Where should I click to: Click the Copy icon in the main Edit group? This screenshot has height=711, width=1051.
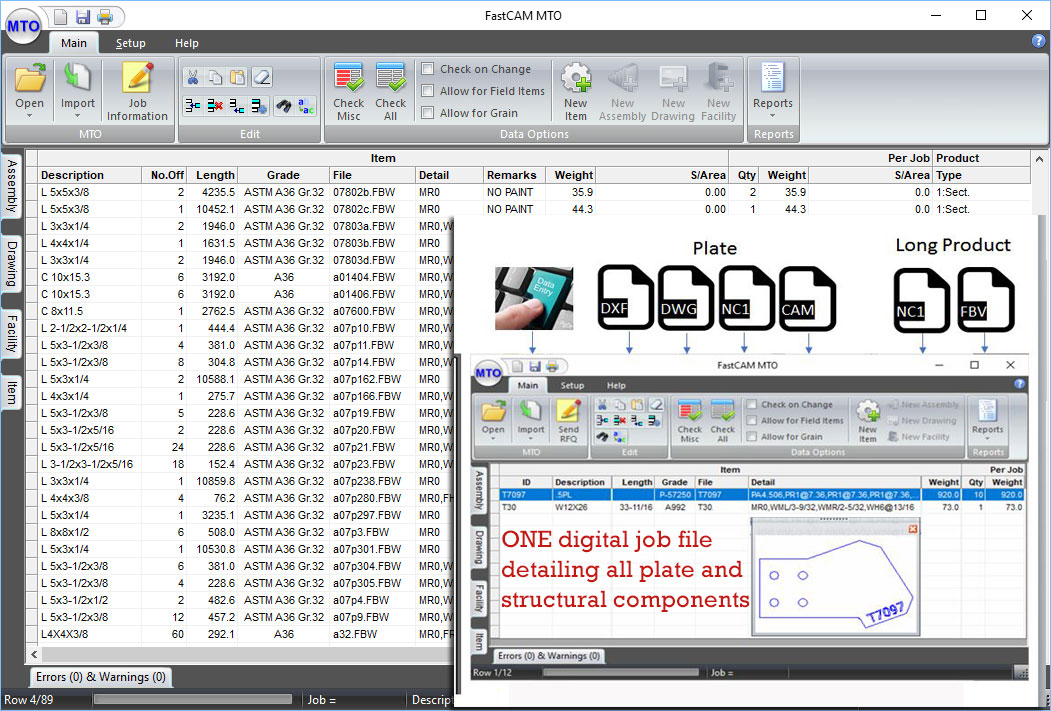(215, 77)
